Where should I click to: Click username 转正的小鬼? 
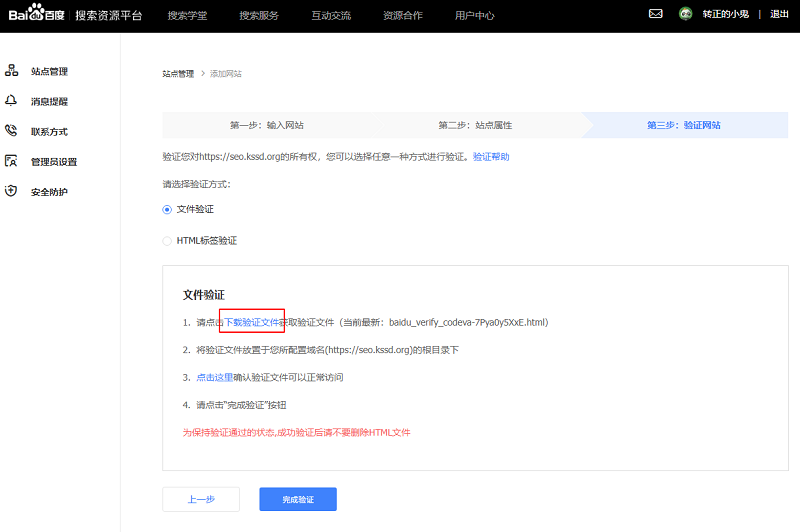coord(726,14)
